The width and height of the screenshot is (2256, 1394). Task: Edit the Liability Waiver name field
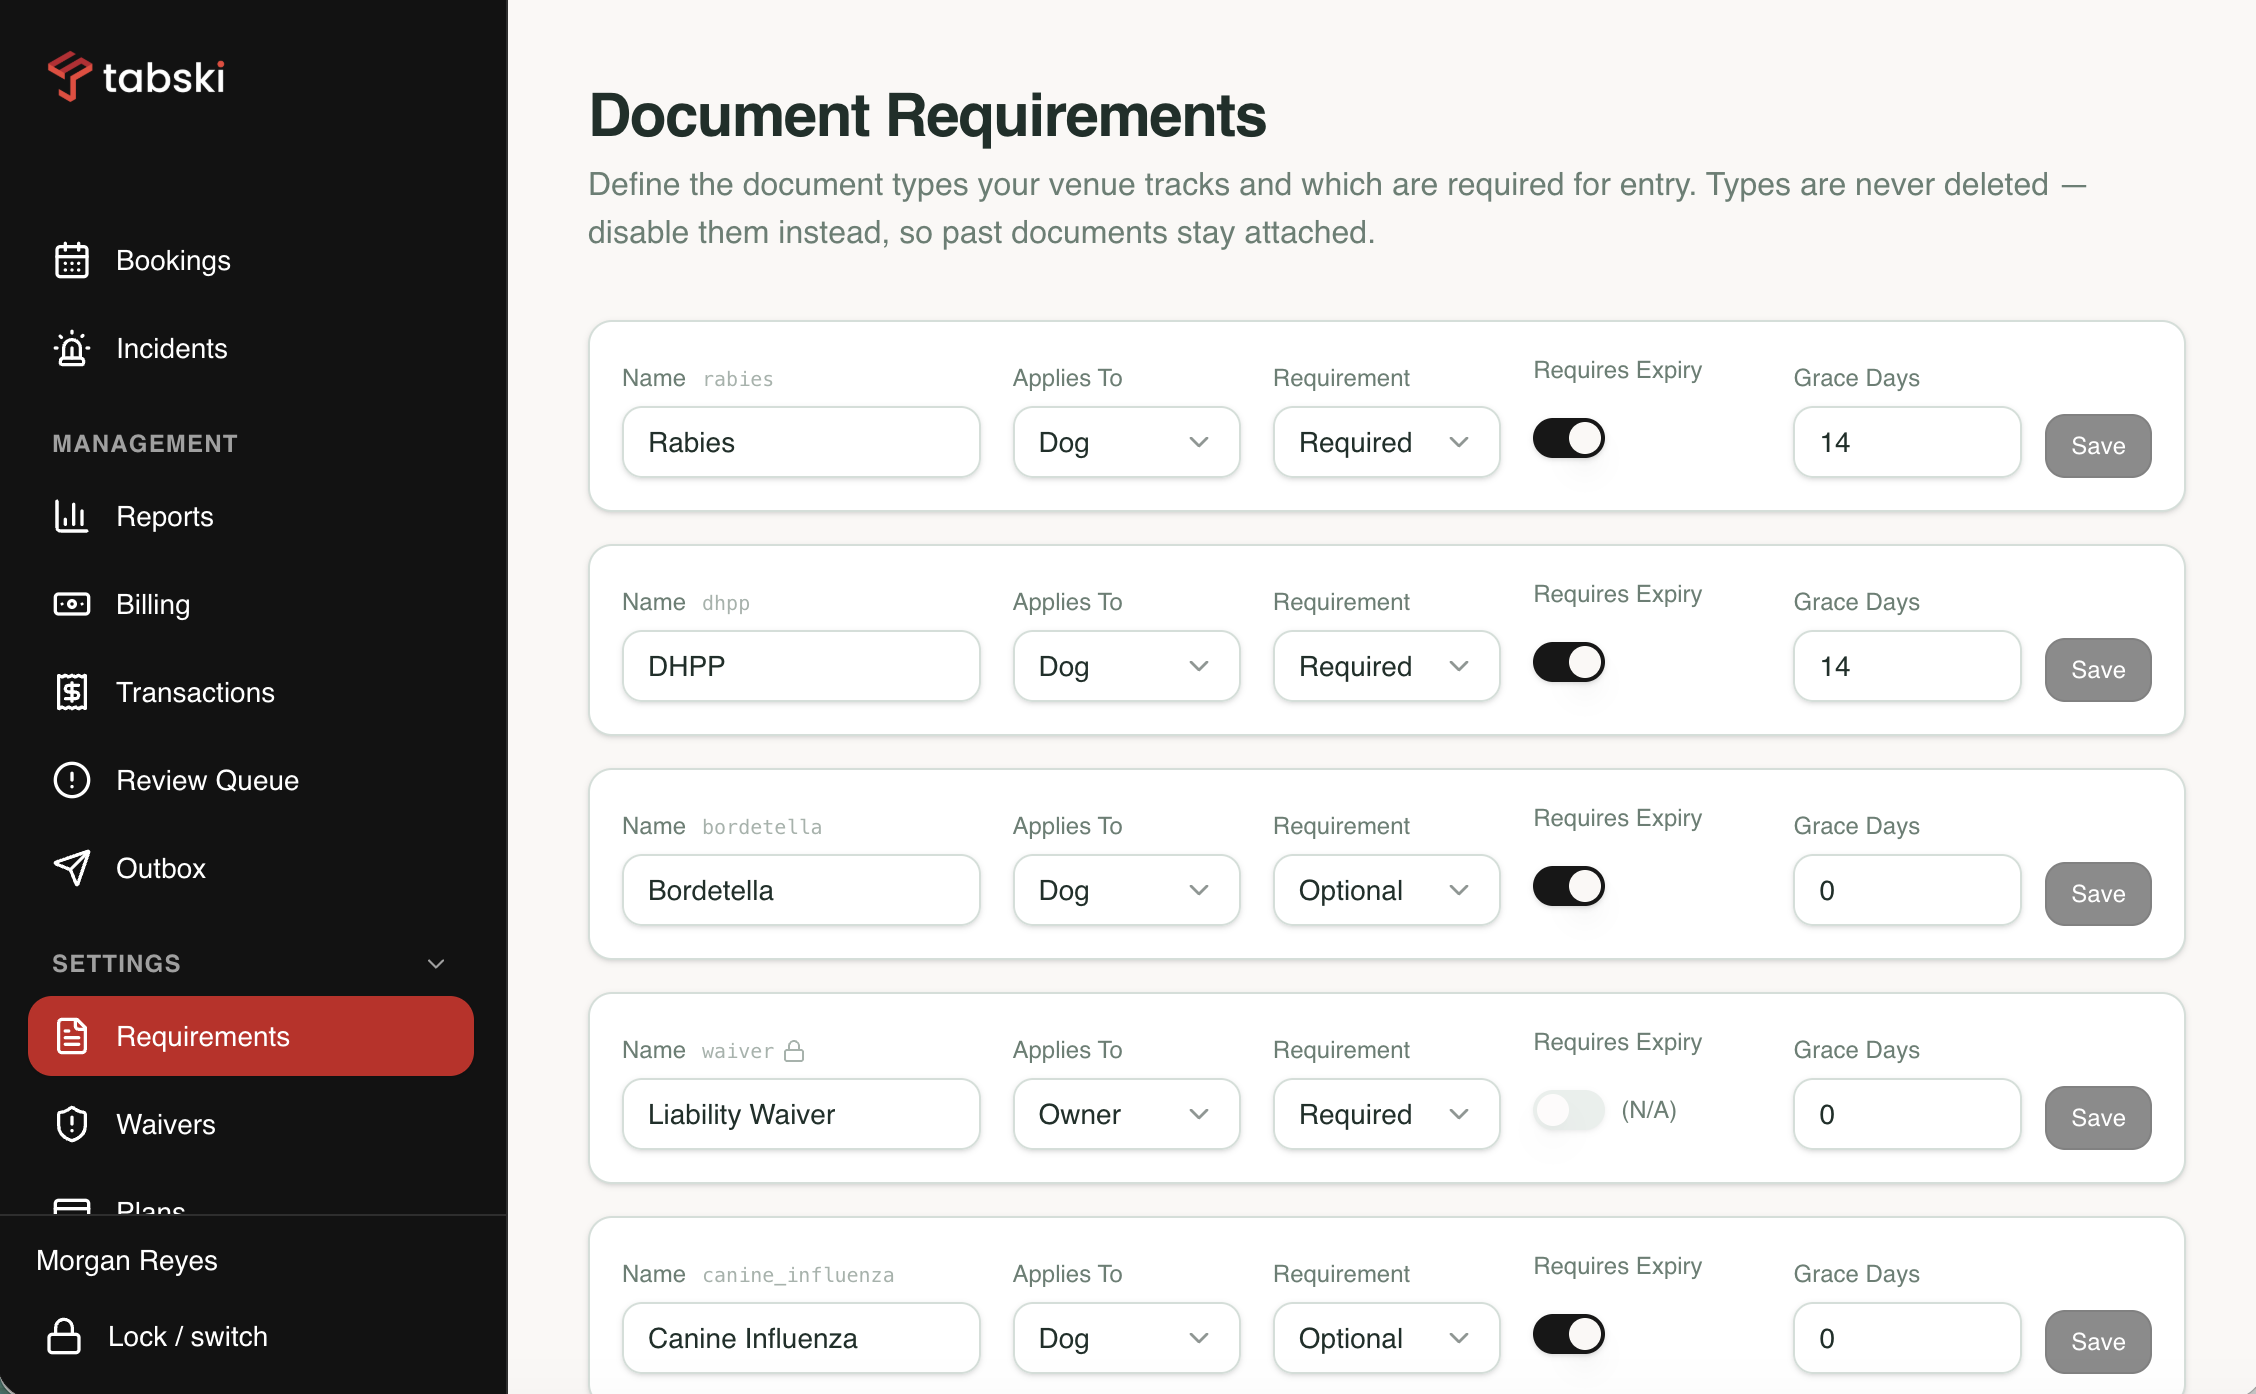click(x=801, y=1114)
